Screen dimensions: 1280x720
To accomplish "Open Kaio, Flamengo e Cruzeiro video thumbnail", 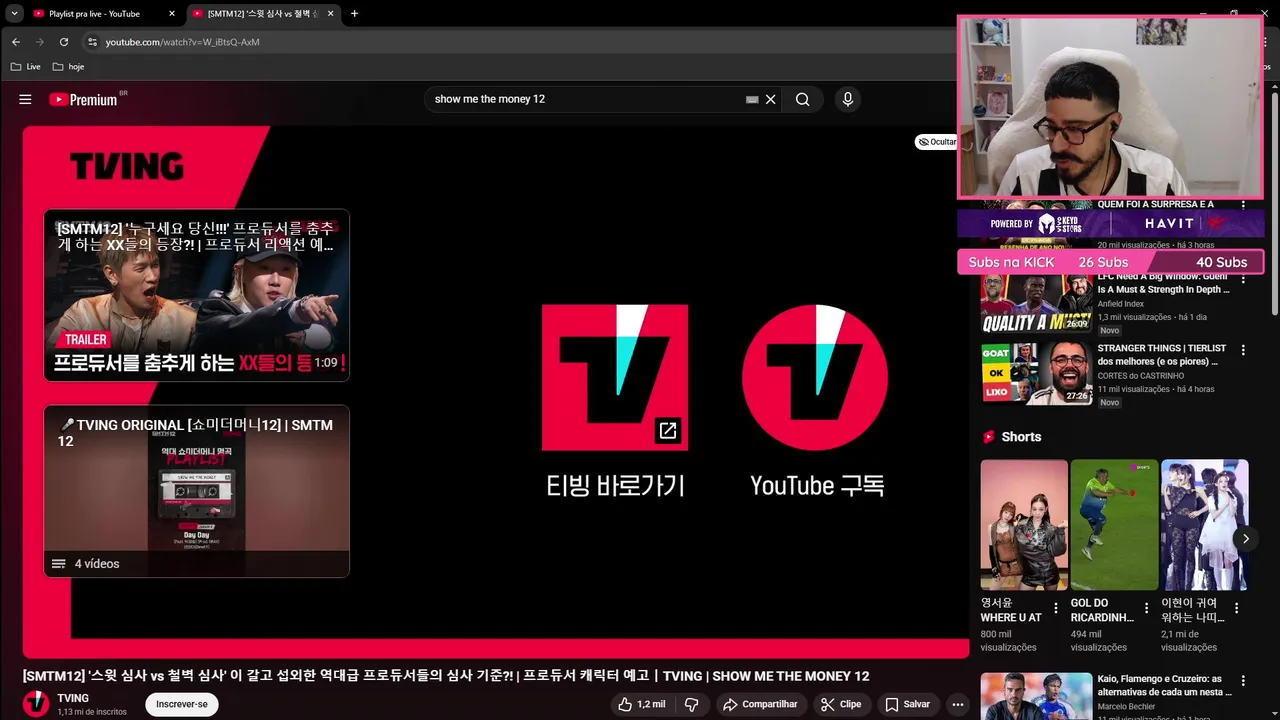I will 1036,696.
